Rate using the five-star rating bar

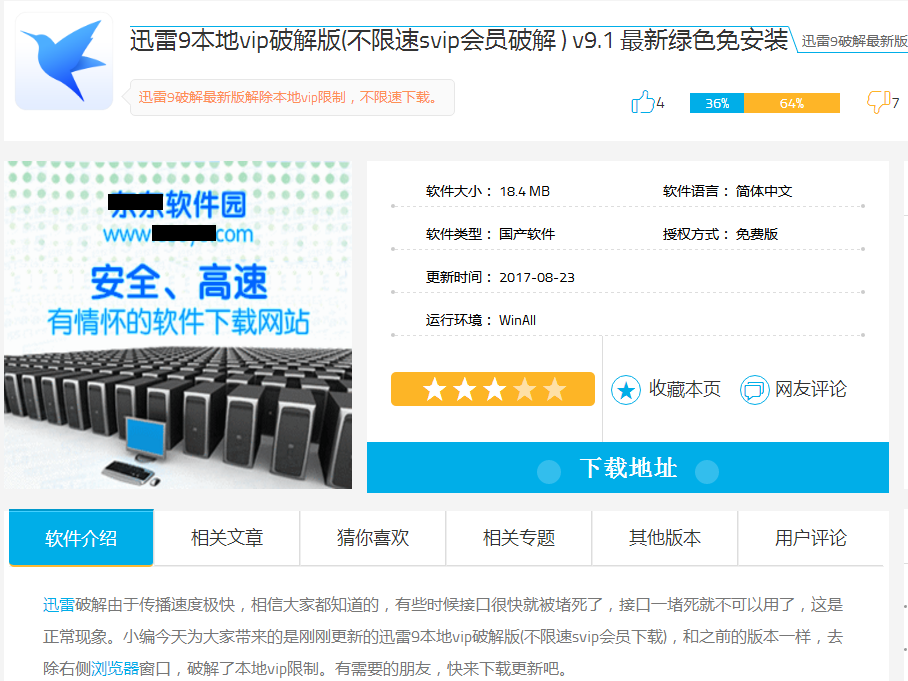(x=493, y=389)
